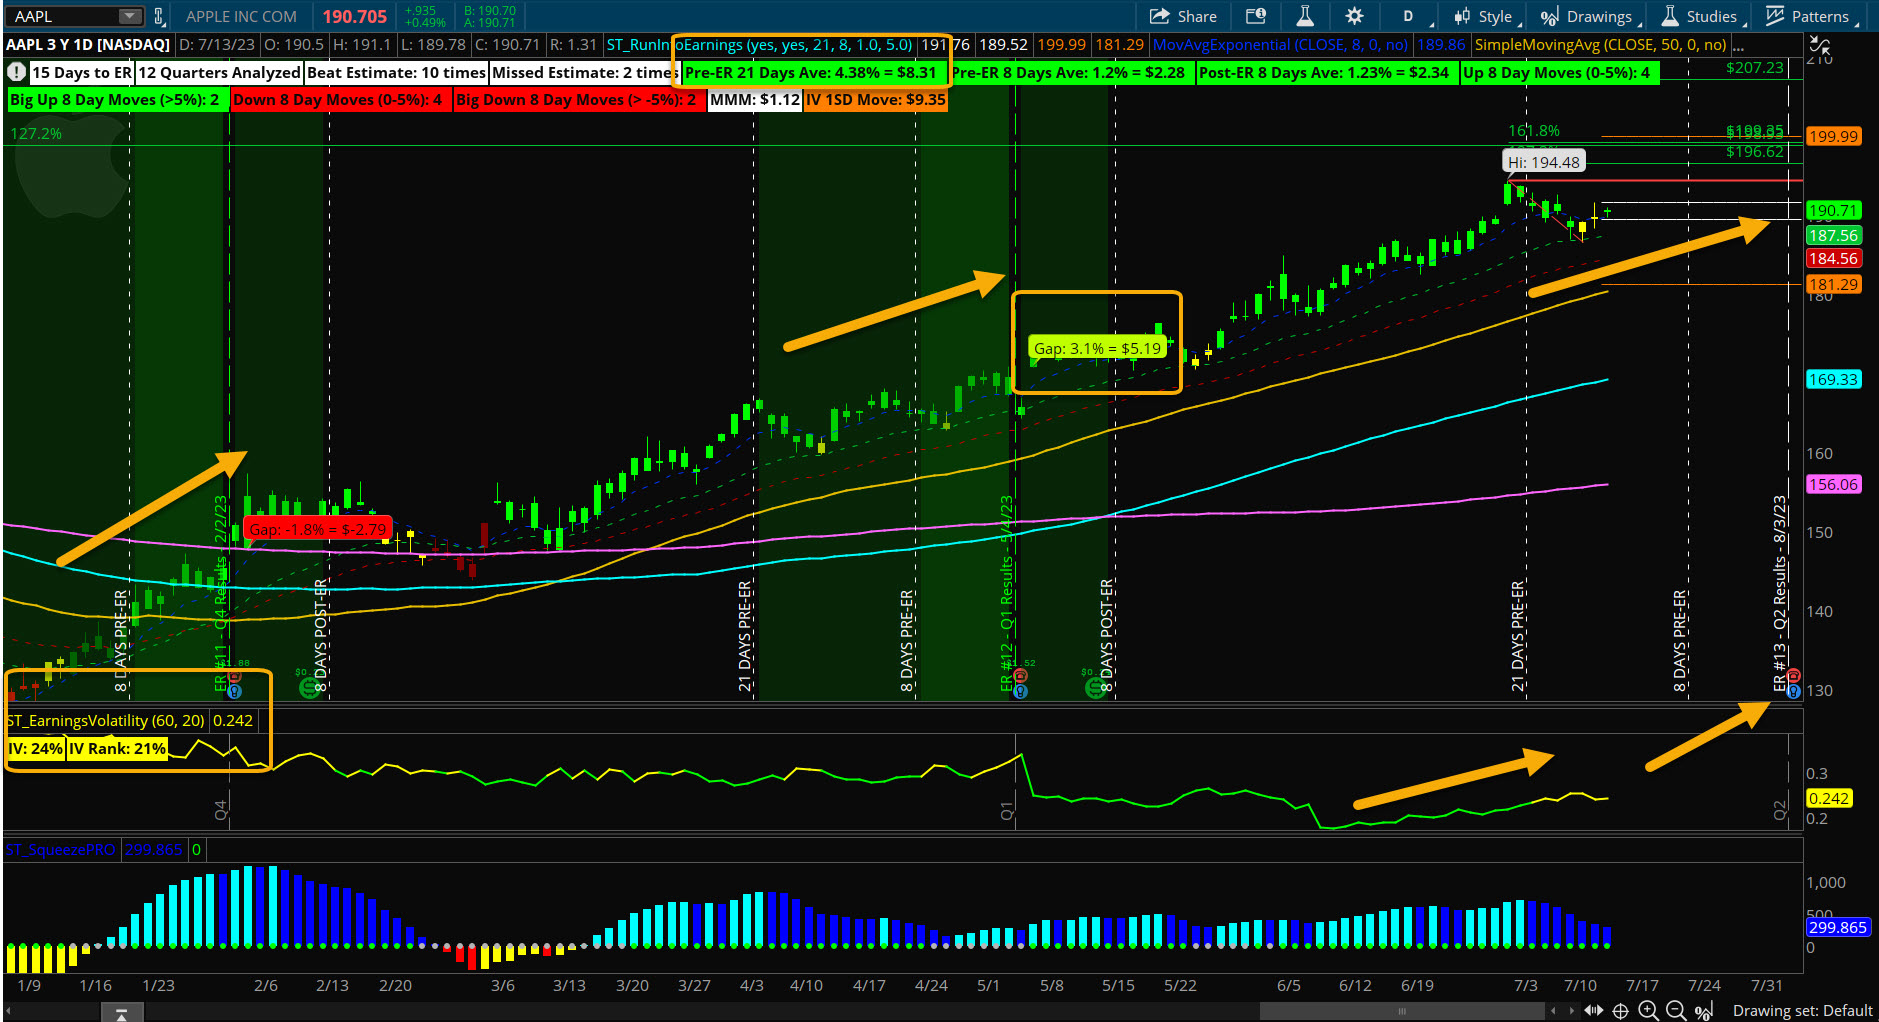The image size is (1879, 1022).
Task: Select the percent drawing icon at bottom right
Action: pos(1704,1010)
